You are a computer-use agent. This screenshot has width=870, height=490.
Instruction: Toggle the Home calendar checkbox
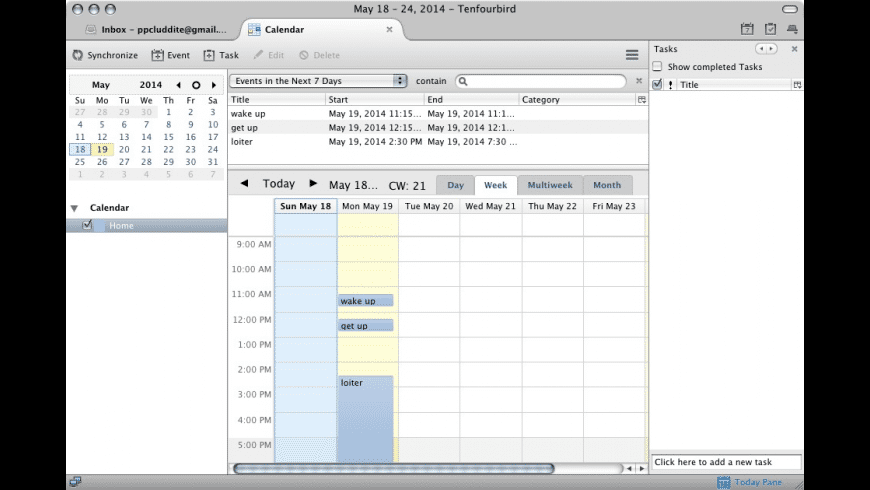click(x=87, y=225)
